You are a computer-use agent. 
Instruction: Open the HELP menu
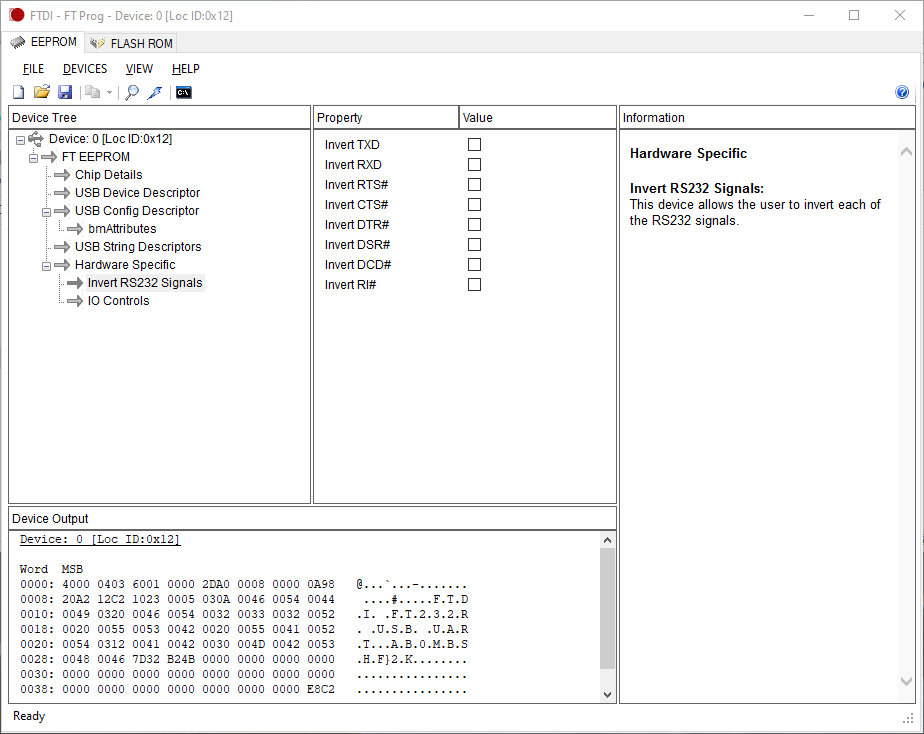(x=186, y=69)
